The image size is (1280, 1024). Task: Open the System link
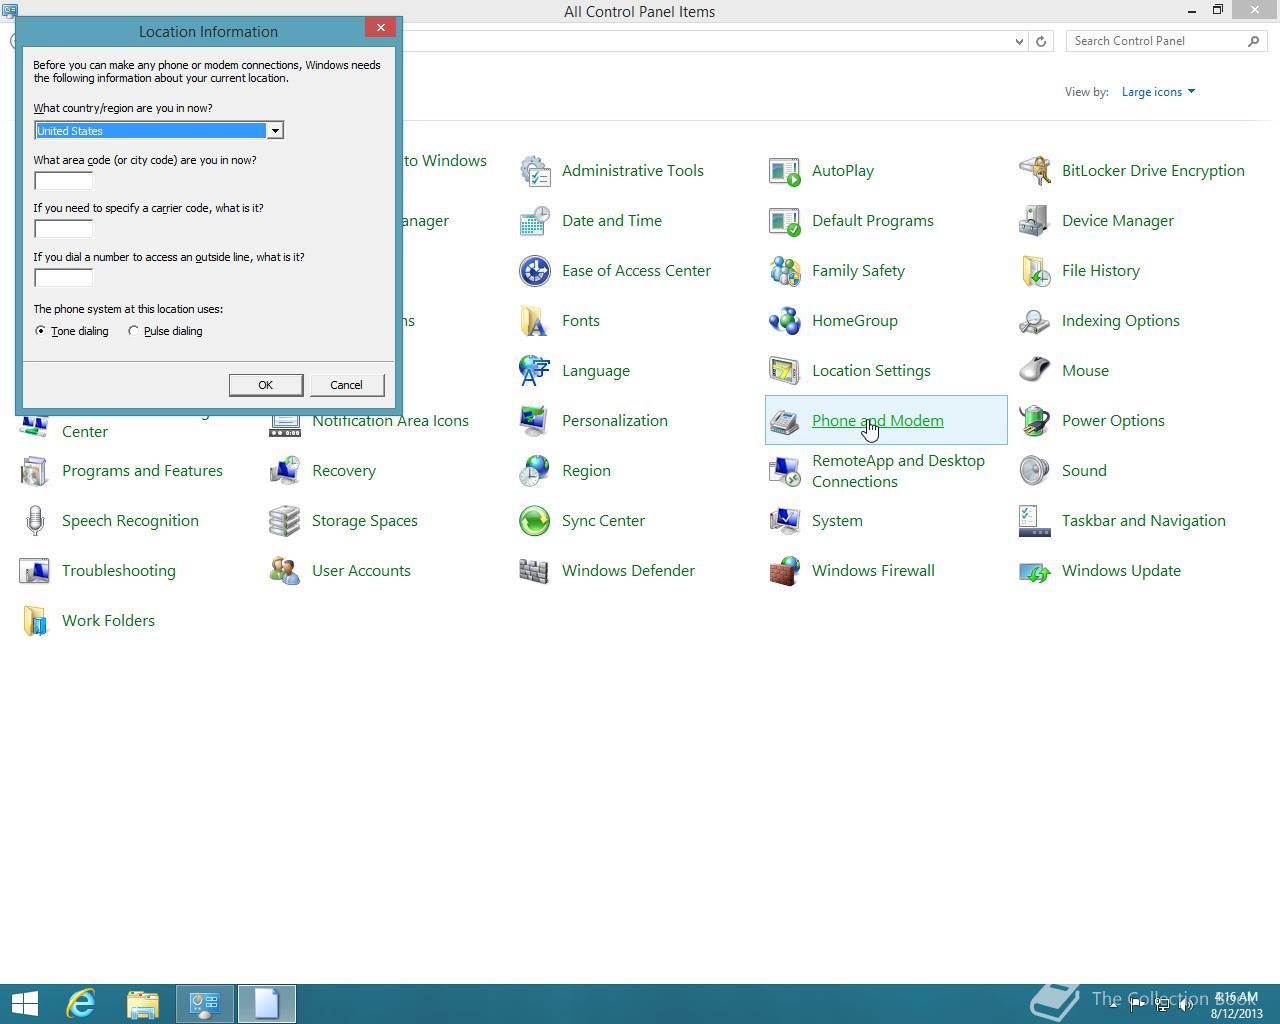(837, 521)
